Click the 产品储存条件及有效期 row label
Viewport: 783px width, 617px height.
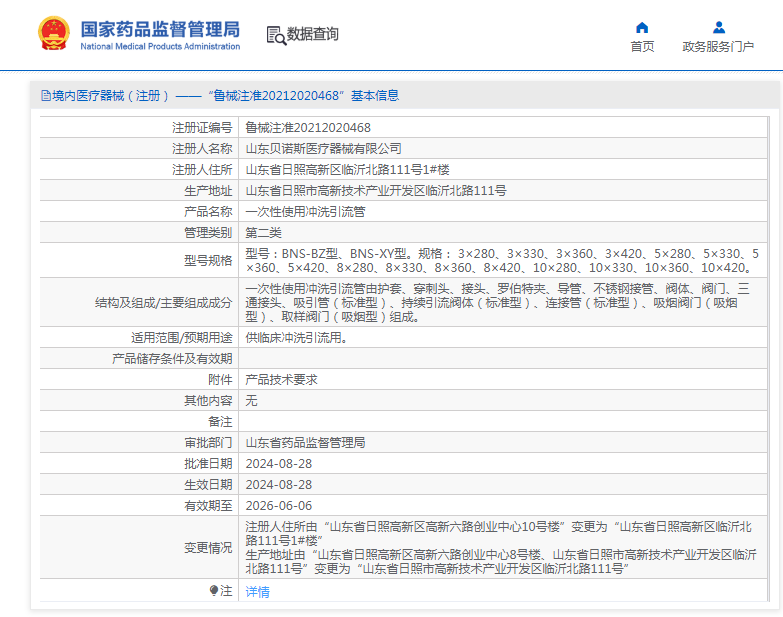172,358
